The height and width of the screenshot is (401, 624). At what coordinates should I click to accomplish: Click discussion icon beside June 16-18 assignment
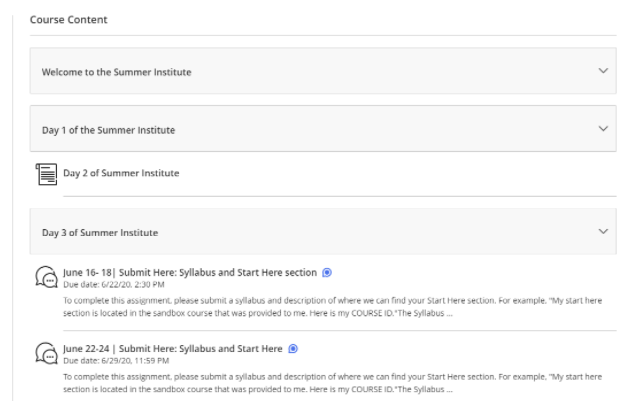(x=45, y=278)
